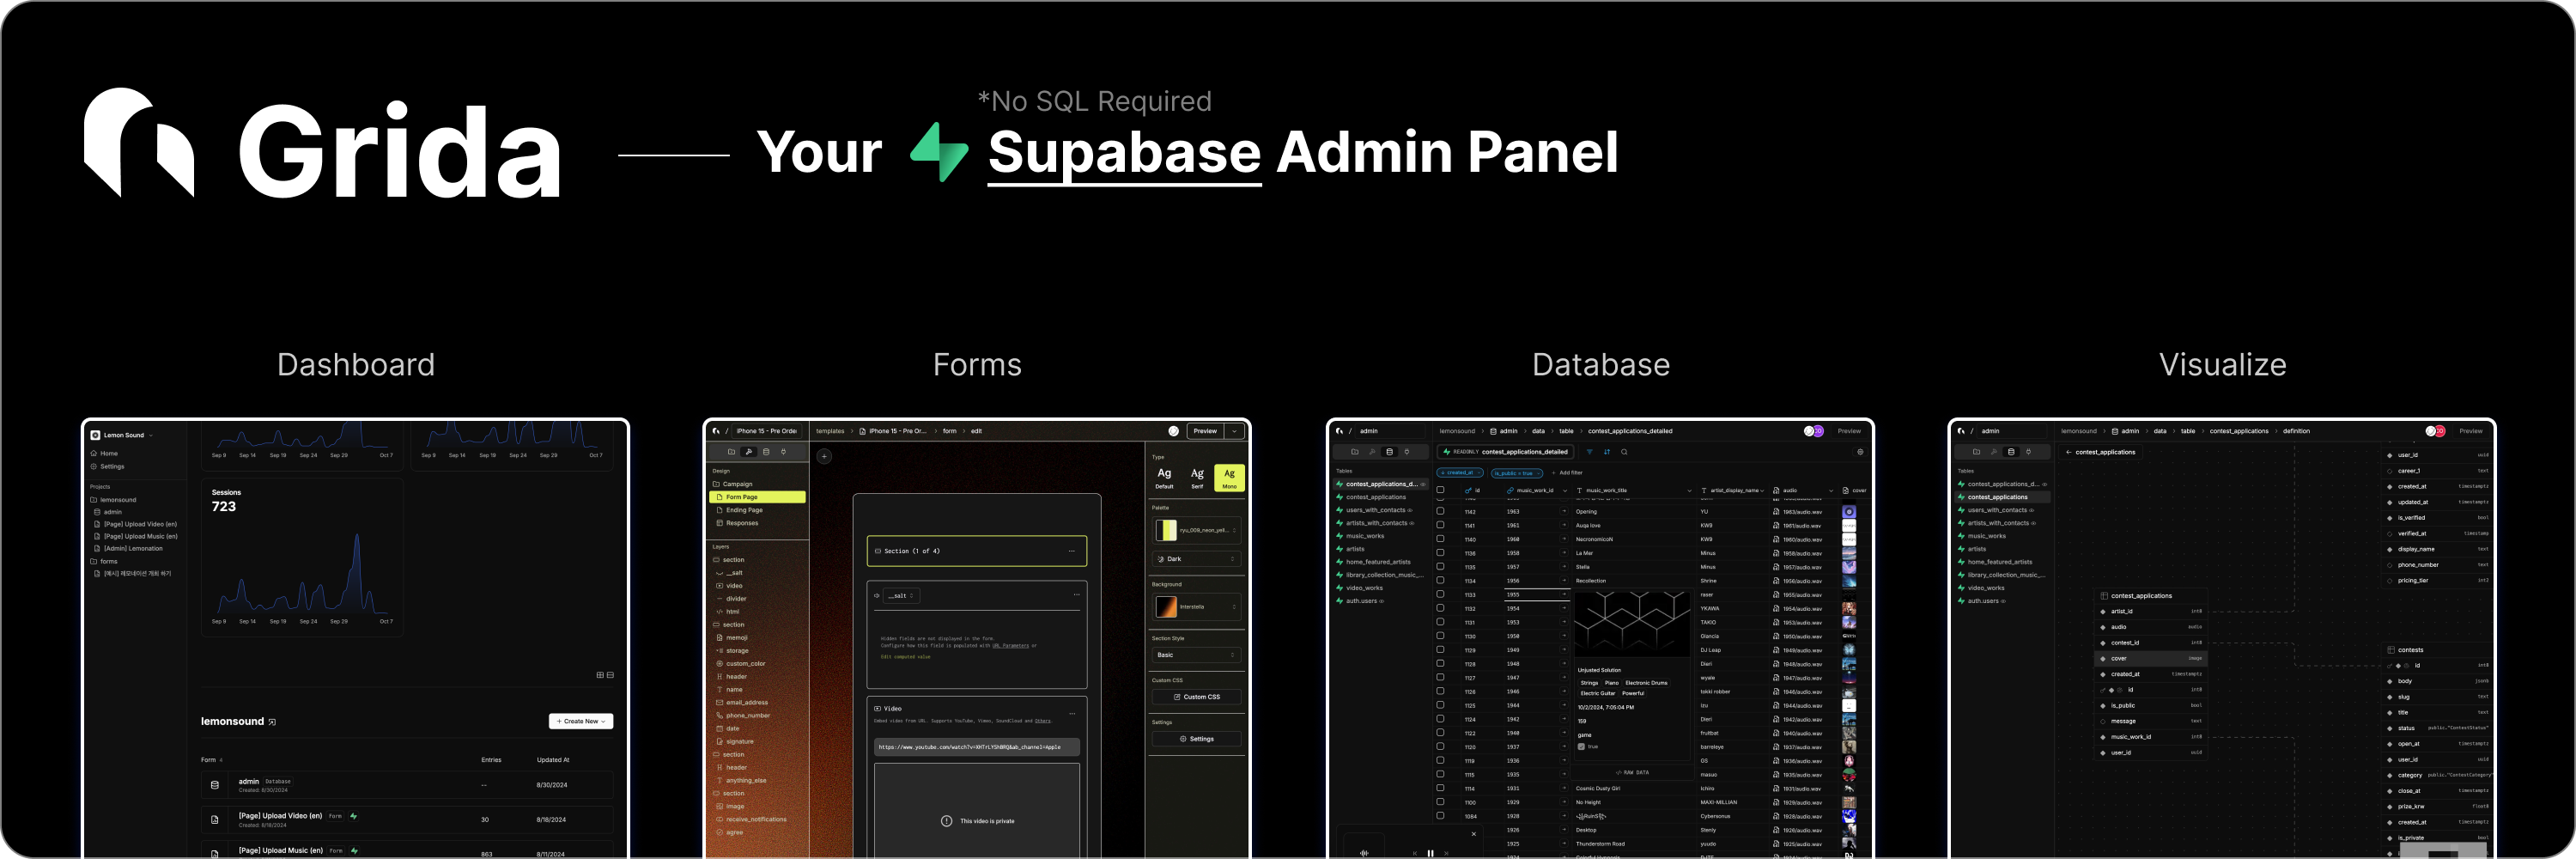Screen dimensions: 2576x859
Task: Open Settings in the Dashboard sidebar
Action: coord(107,466)
